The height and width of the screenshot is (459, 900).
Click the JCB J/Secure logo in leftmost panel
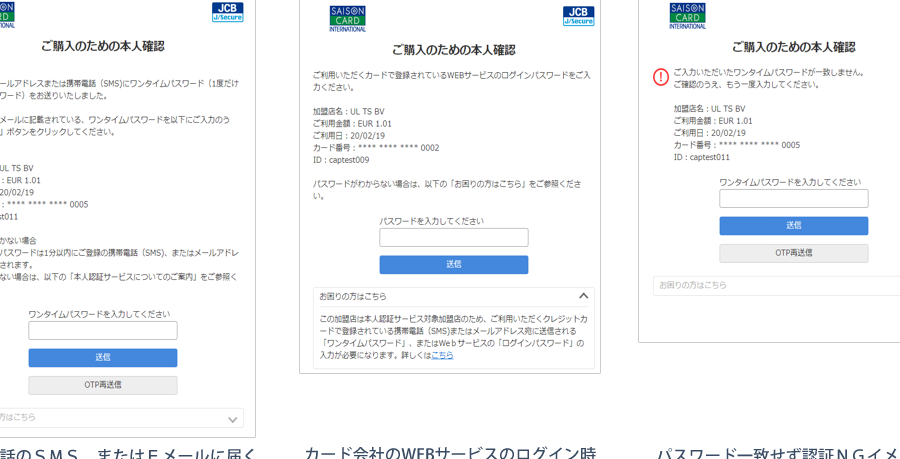tap(227, 12)
